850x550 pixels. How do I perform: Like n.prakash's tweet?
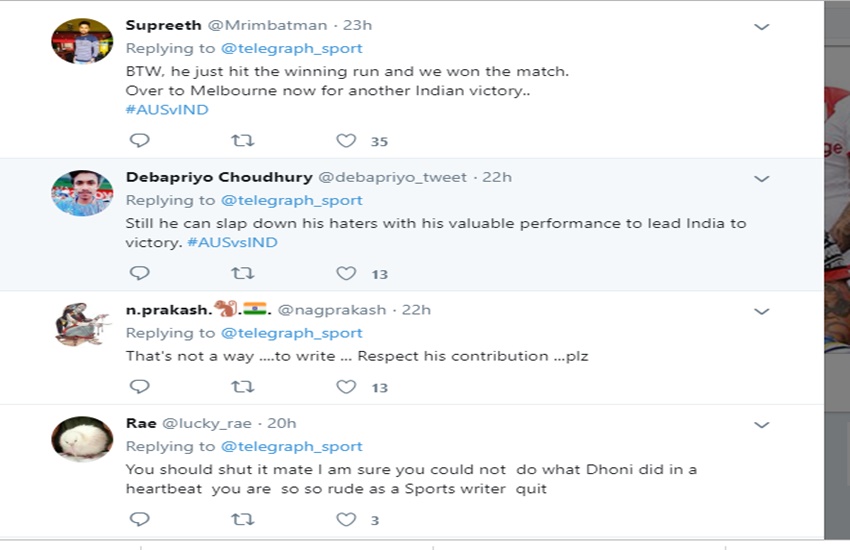(346, 387)
